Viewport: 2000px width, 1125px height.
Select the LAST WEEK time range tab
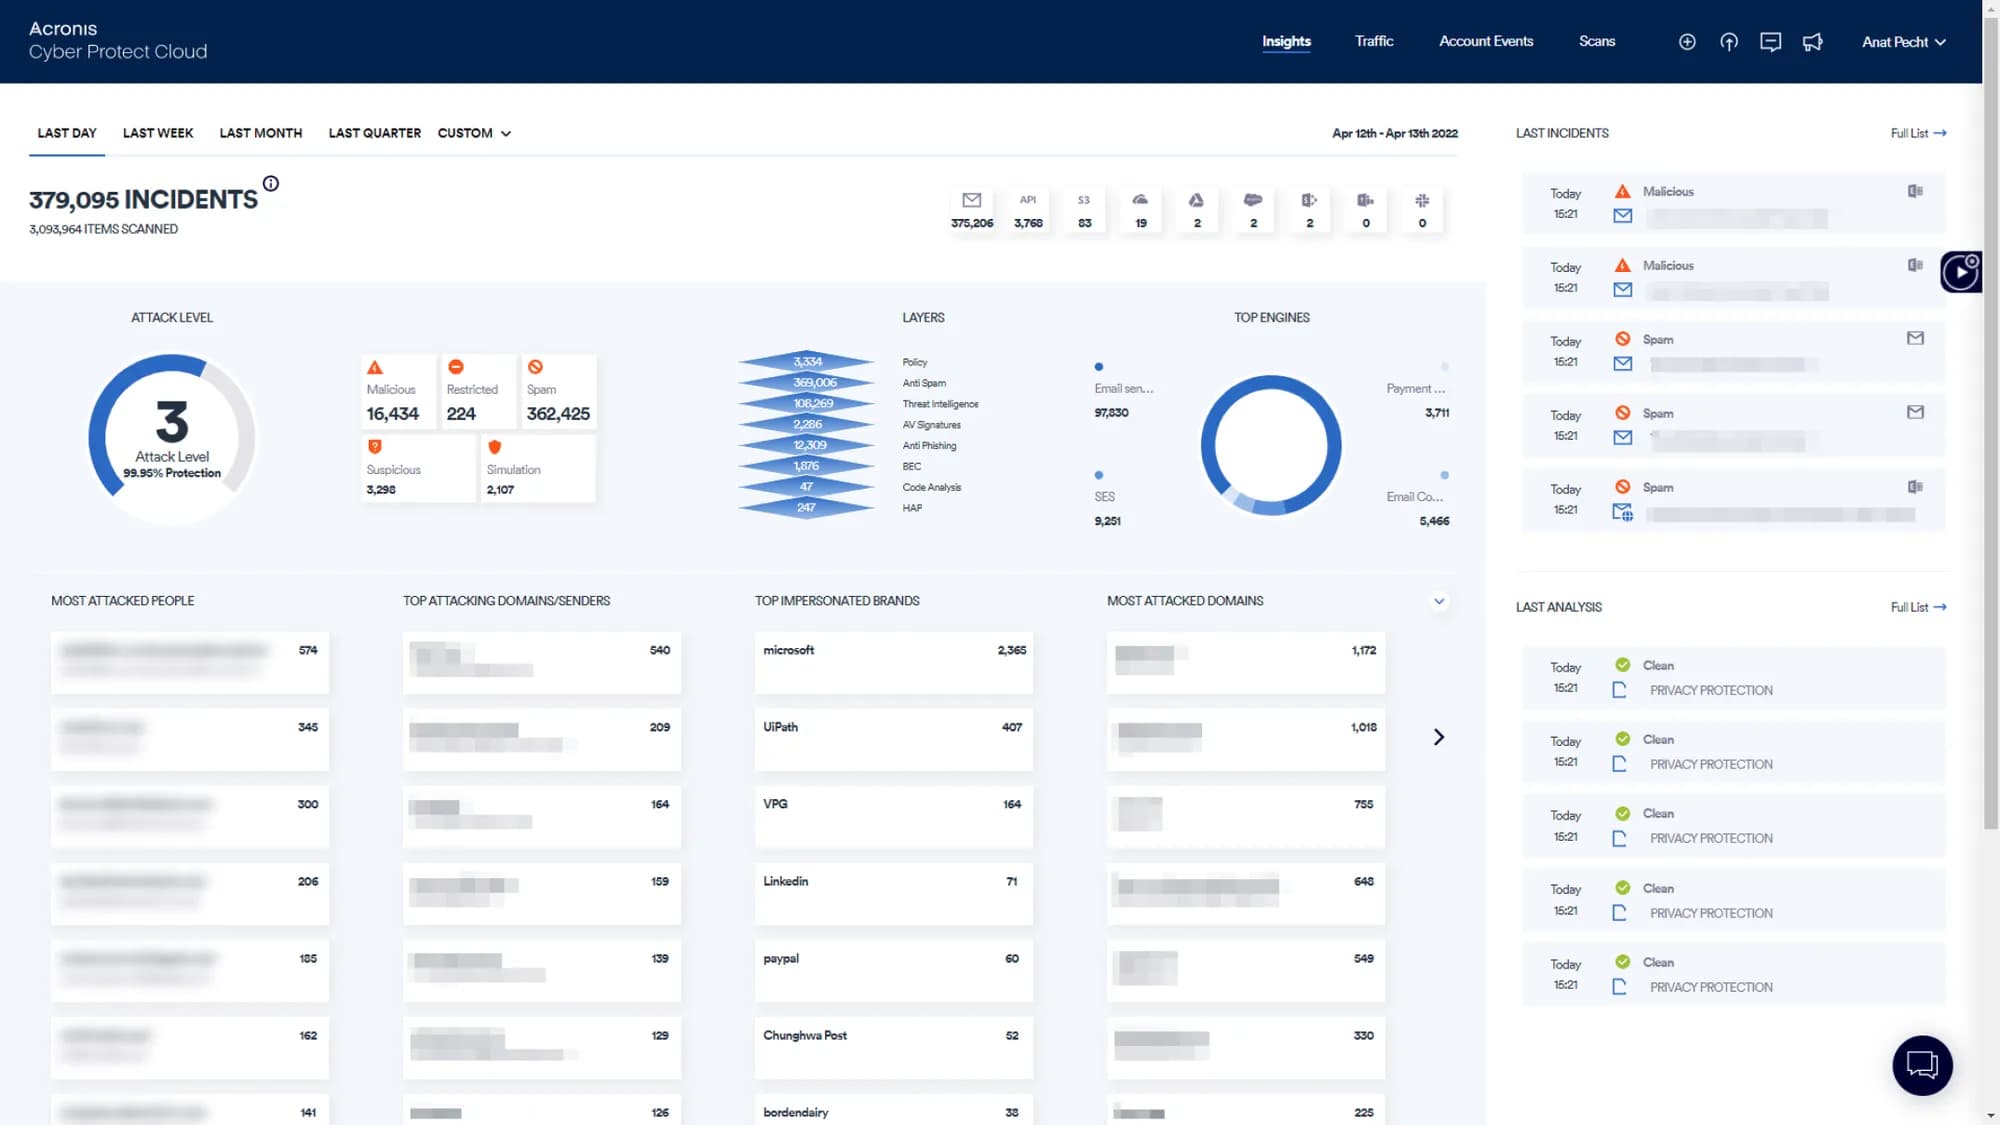coord(158,133)
